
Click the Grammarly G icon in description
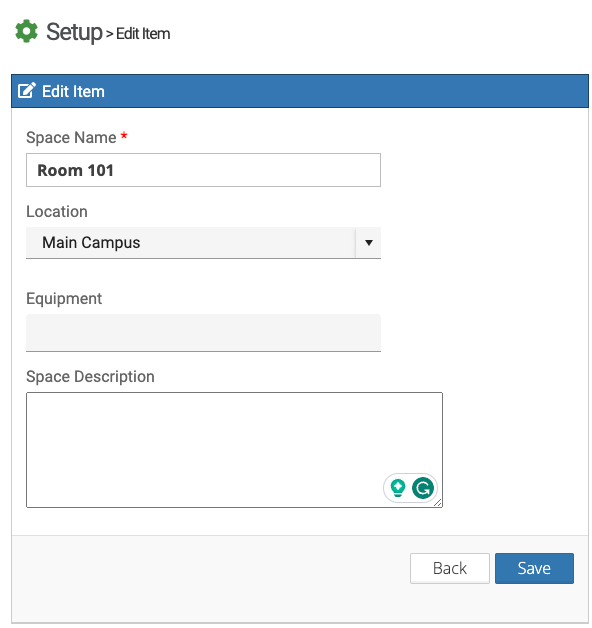click(x=423, y=488)
